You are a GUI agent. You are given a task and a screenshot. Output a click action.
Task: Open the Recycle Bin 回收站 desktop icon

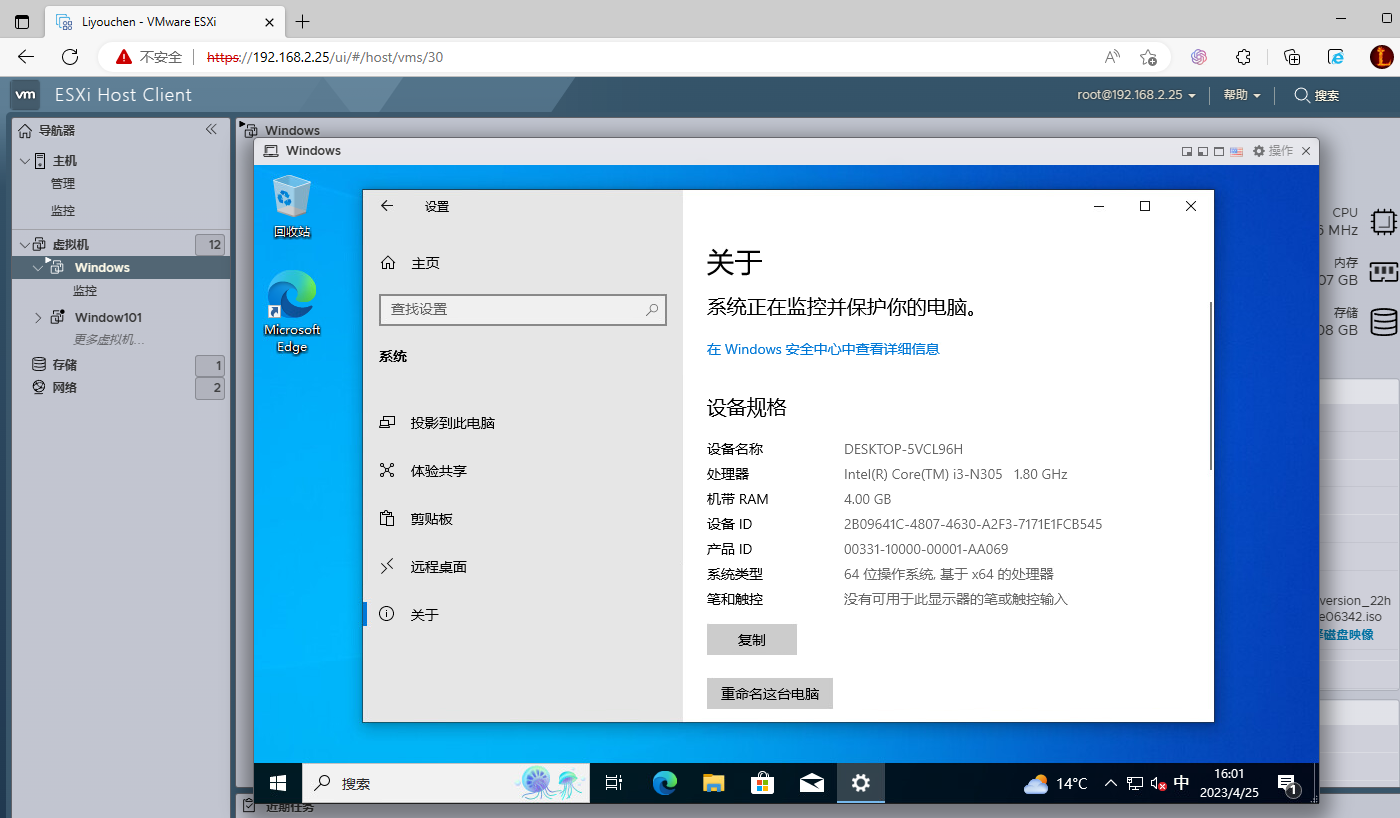pyautogui.click(x=292, y=206)
